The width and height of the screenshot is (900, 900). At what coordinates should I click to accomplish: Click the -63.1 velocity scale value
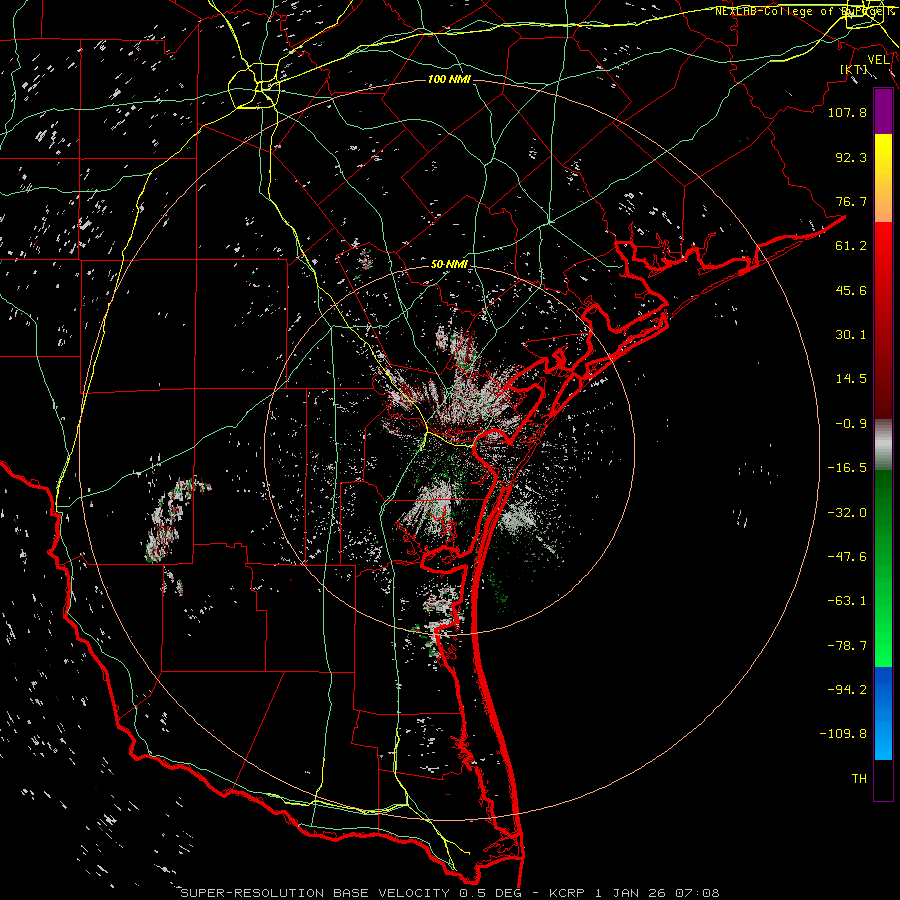tap(847, 601)
